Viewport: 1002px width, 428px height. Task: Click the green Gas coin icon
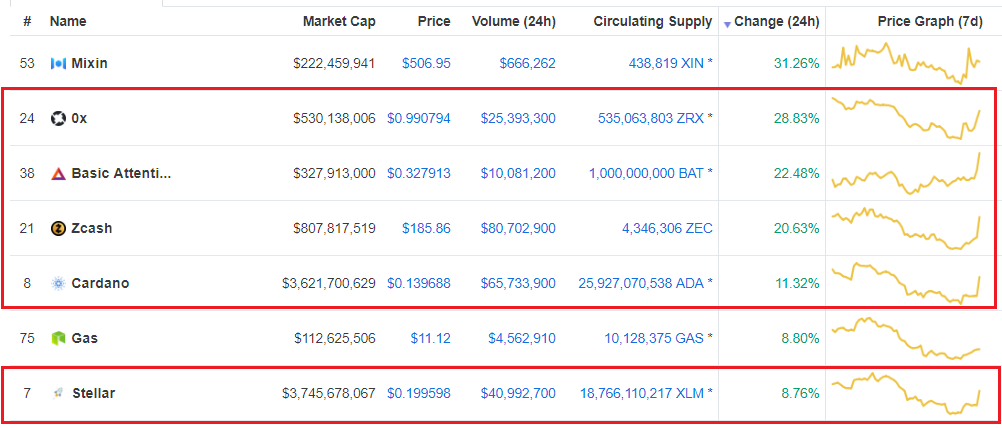58,339
